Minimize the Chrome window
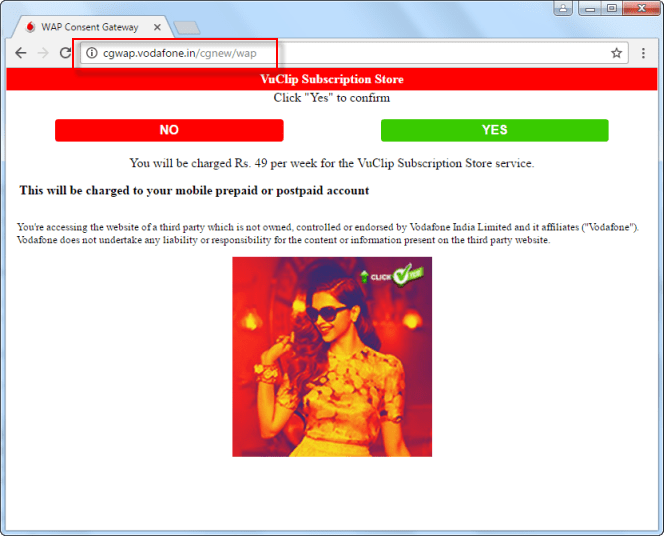 [x=589, y=8]
